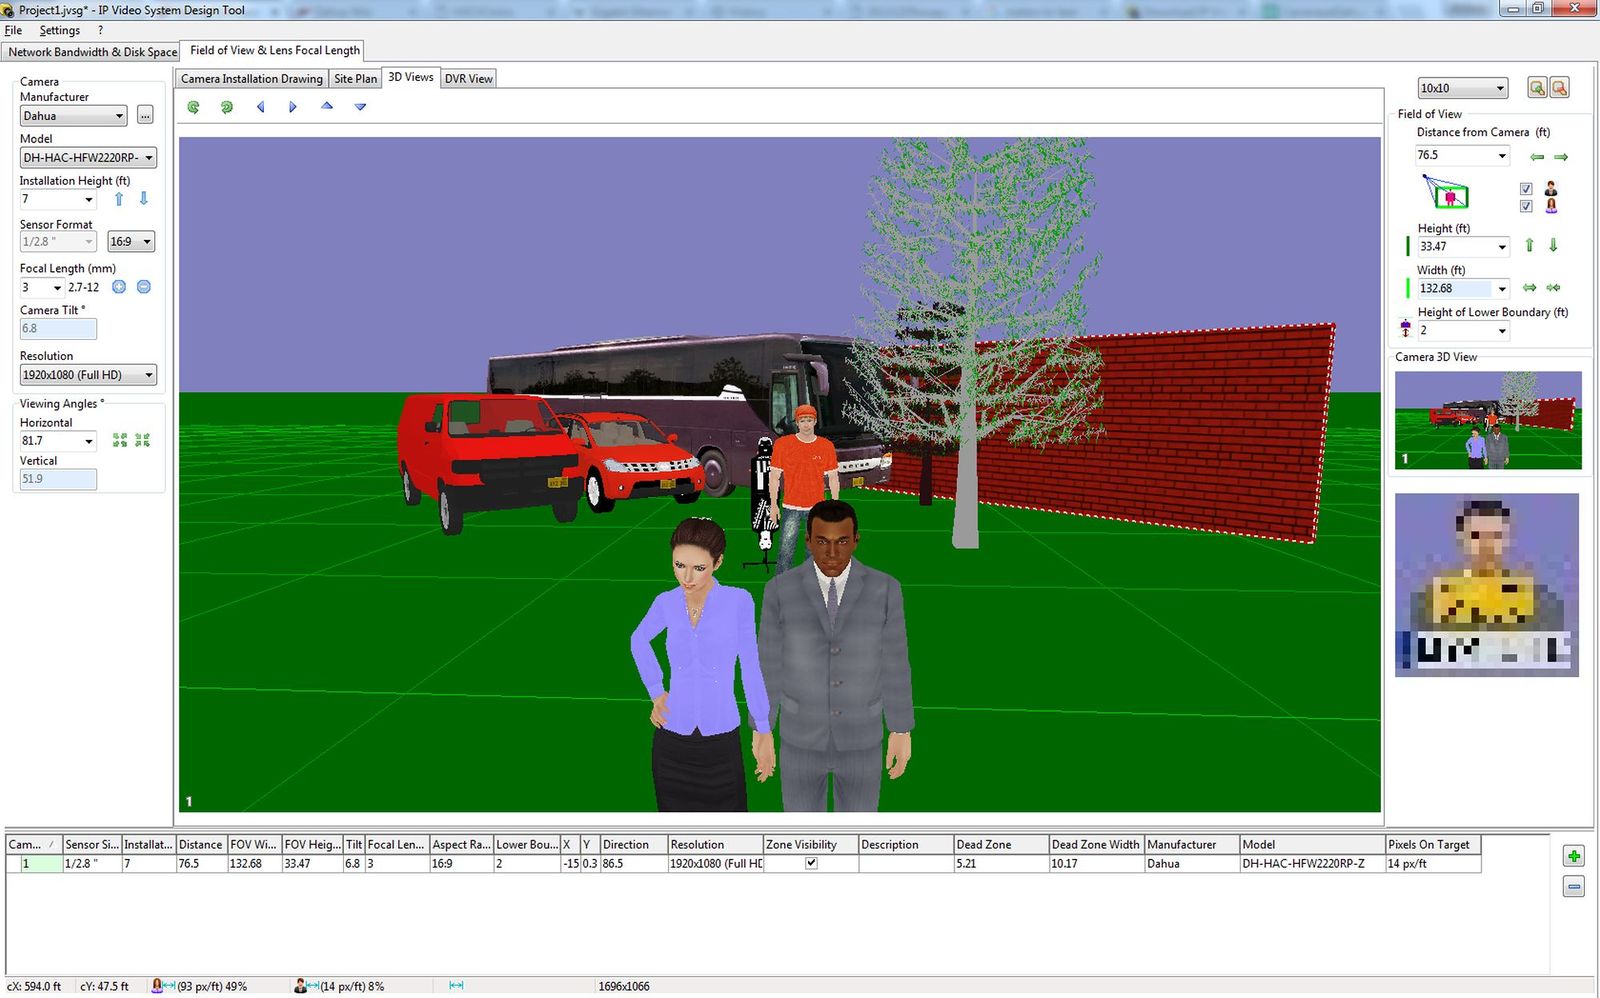
Task: Pan 3D view left with blue left arrow
Action: (x=260, y=107)
